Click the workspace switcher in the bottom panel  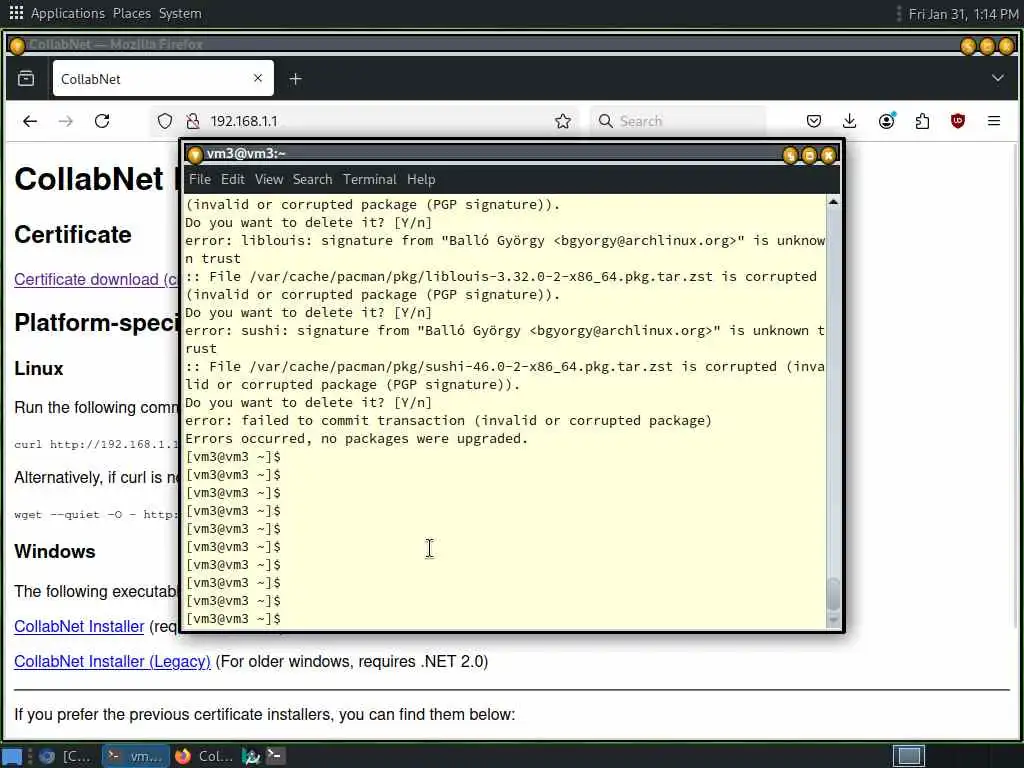click(908, 756)
